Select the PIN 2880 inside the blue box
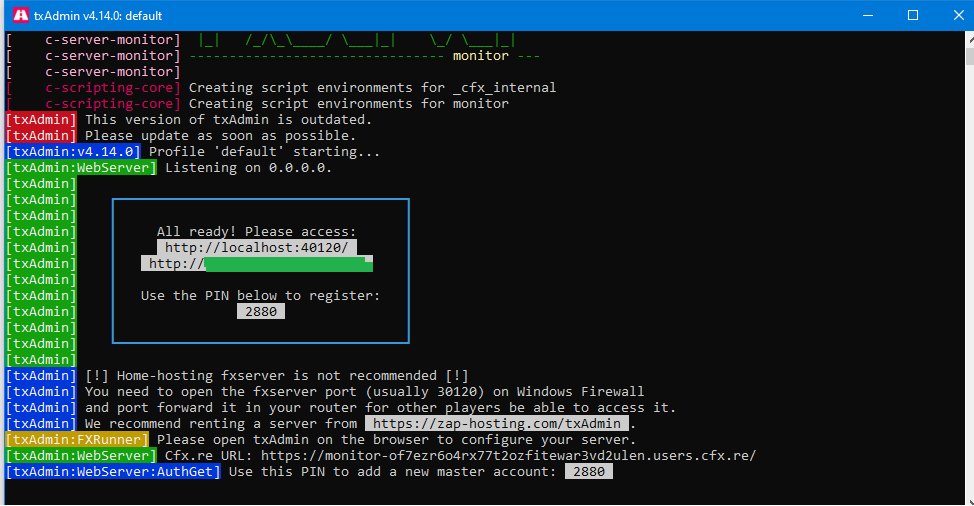 point(261,312)
